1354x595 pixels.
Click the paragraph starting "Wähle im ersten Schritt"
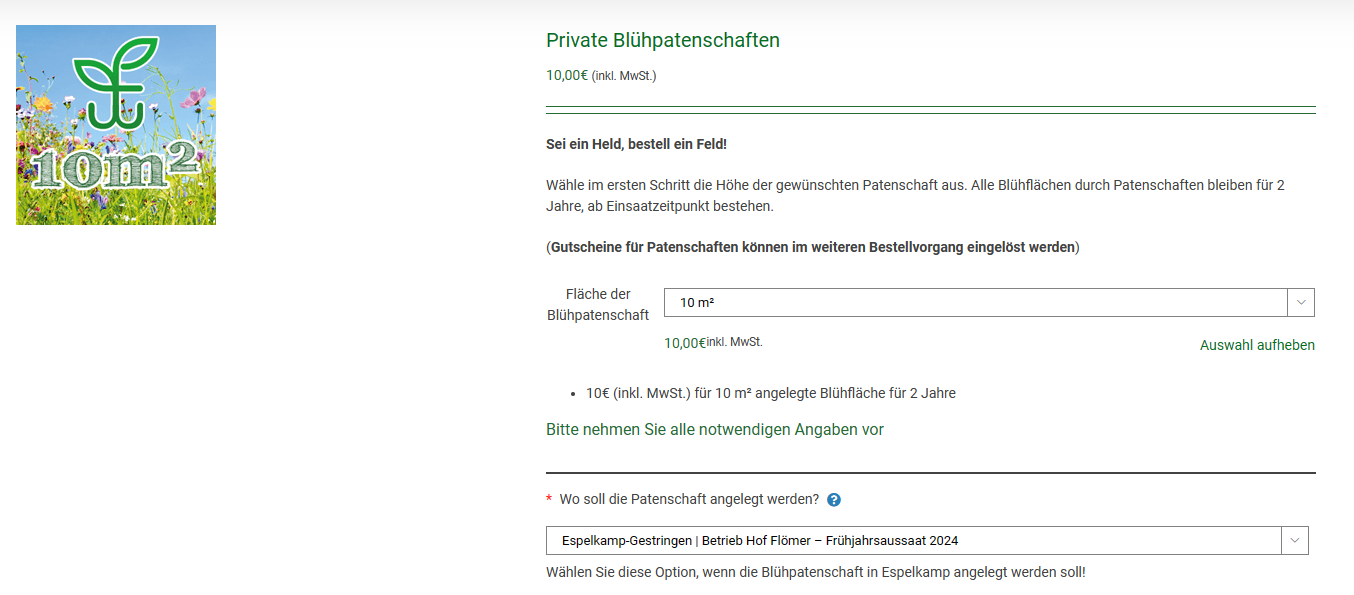point(914,196)
